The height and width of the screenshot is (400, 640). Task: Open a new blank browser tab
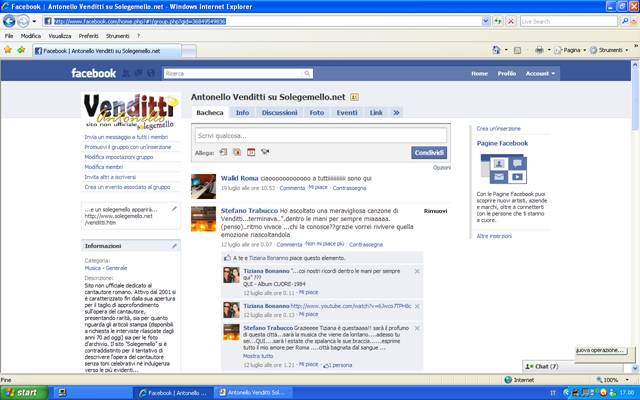tap(189, 51)
